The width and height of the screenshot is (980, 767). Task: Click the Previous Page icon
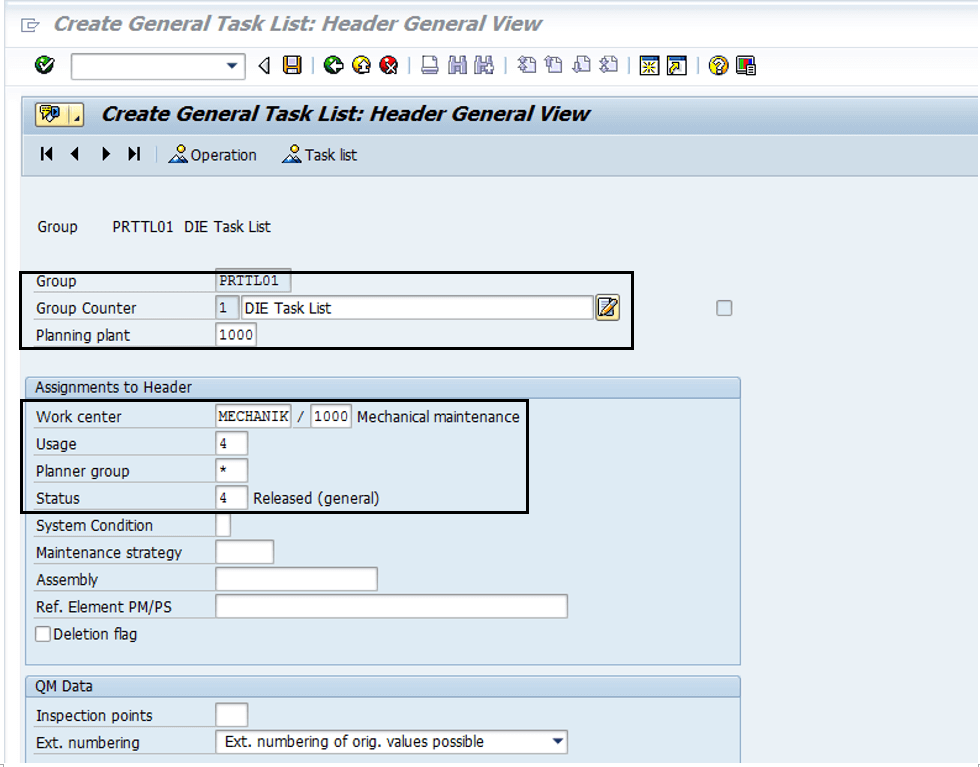(x=554, y=65)
